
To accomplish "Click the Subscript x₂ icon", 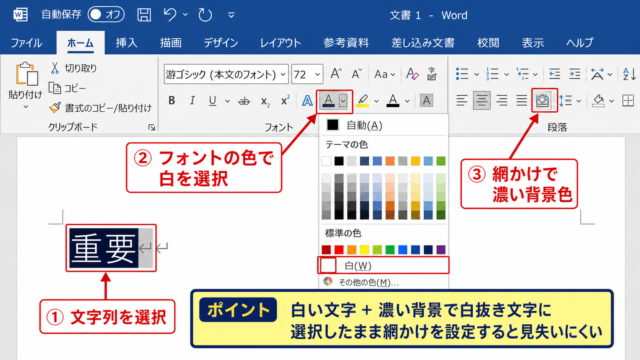I will point(265,101).
